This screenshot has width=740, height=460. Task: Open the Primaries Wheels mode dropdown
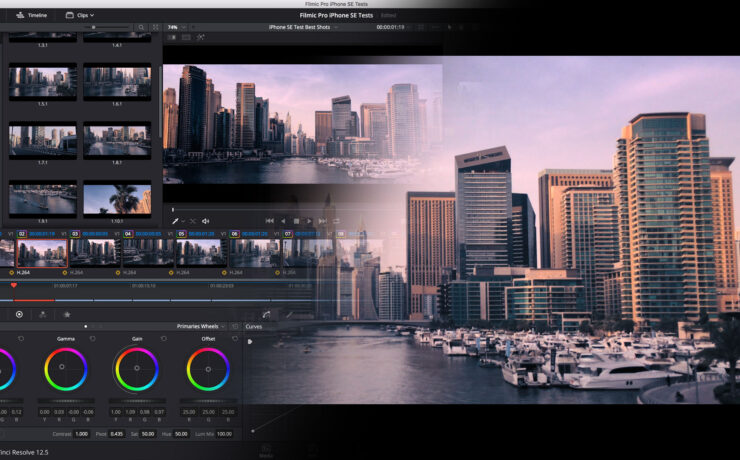pos(201,326)
